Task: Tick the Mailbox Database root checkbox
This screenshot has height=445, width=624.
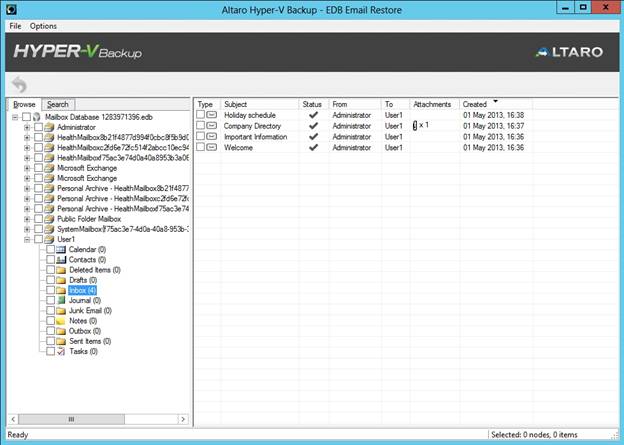Action: (x=26, y=117)
